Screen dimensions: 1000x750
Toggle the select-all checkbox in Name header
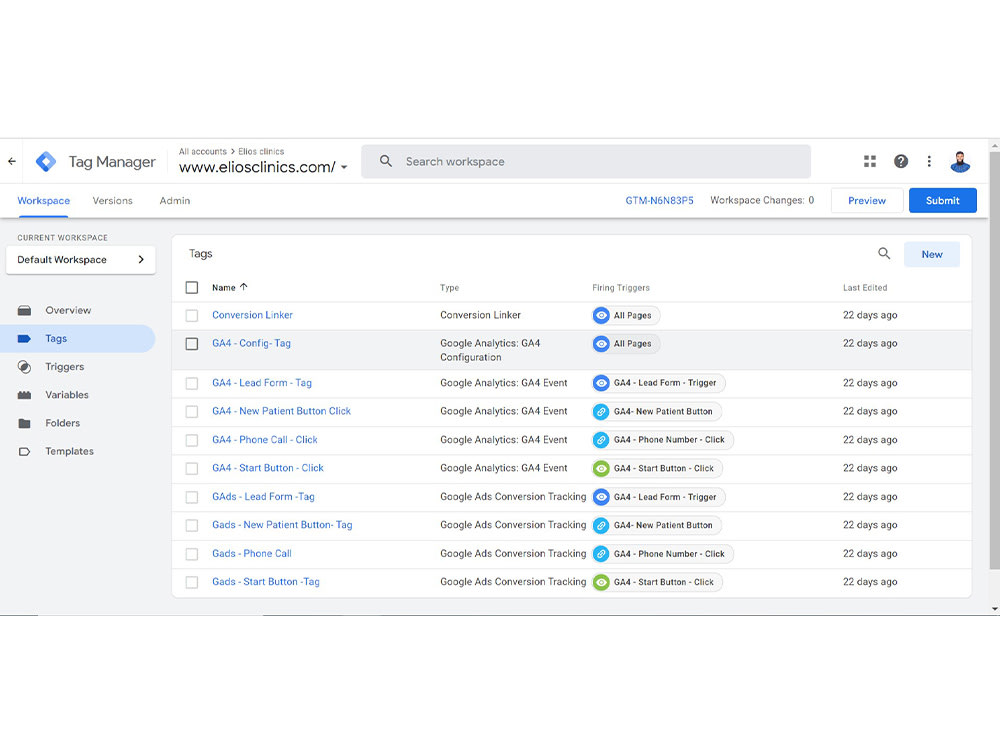pyautogui.click(x=192, y=288)
